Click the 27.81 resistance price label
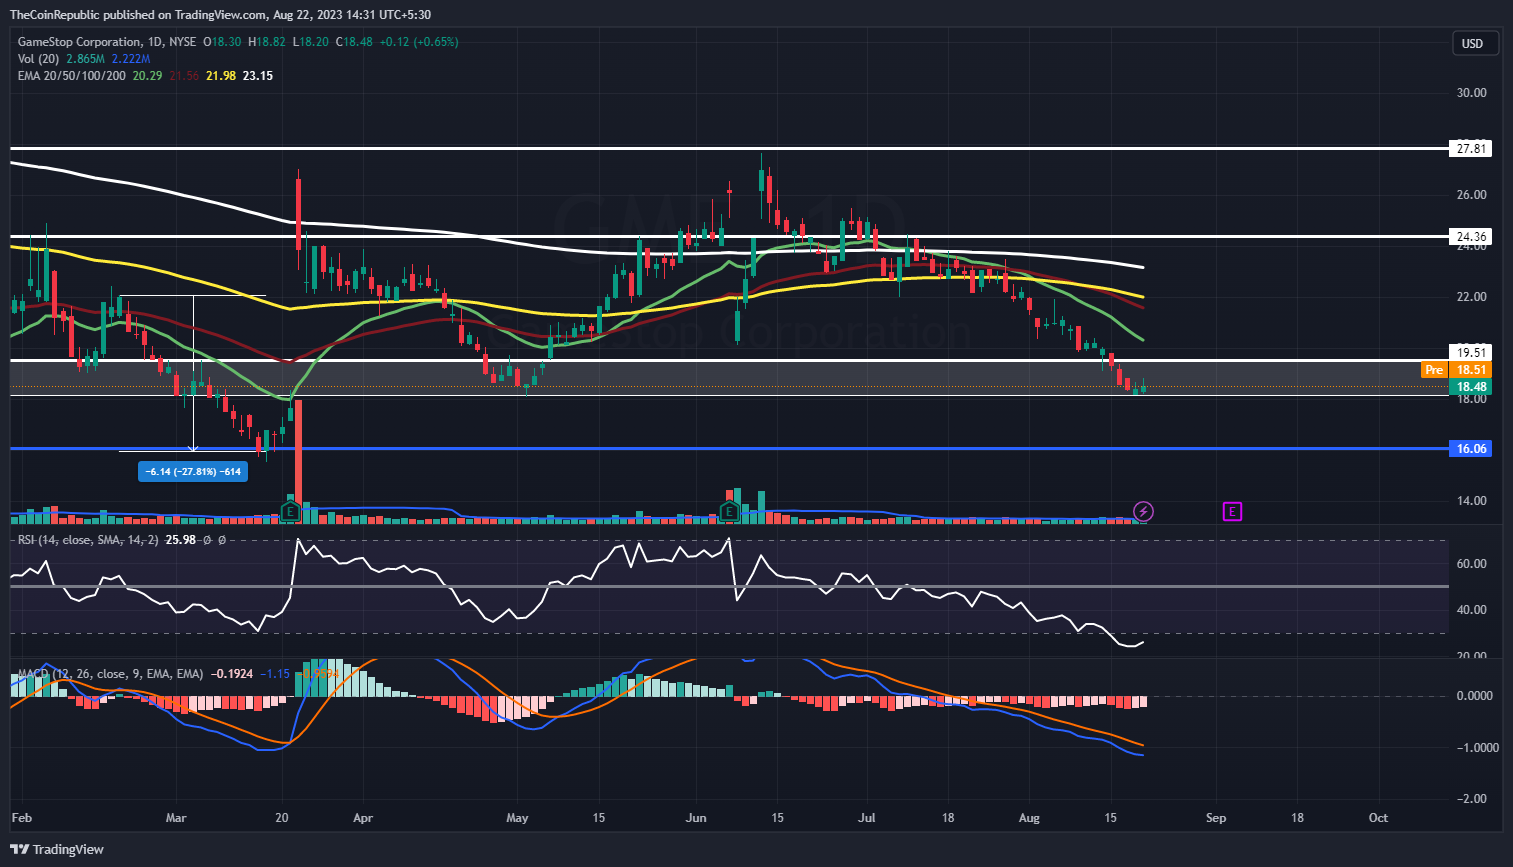 point(1472,149)
